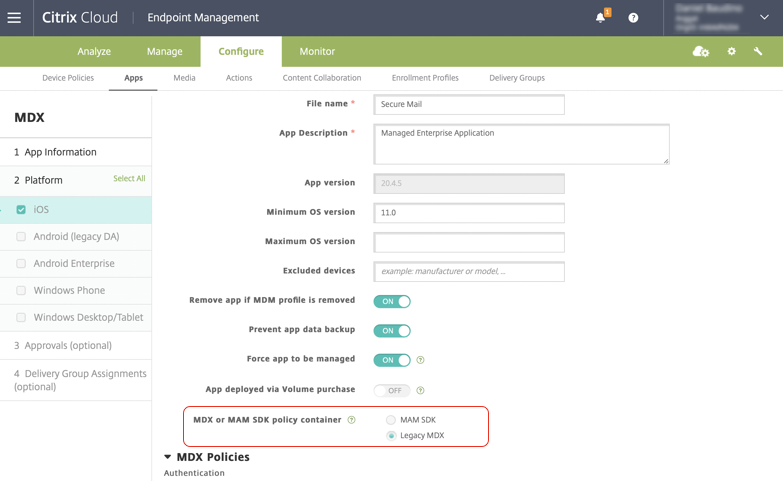Click the iOS platform row label

click(x=41, y=209)
